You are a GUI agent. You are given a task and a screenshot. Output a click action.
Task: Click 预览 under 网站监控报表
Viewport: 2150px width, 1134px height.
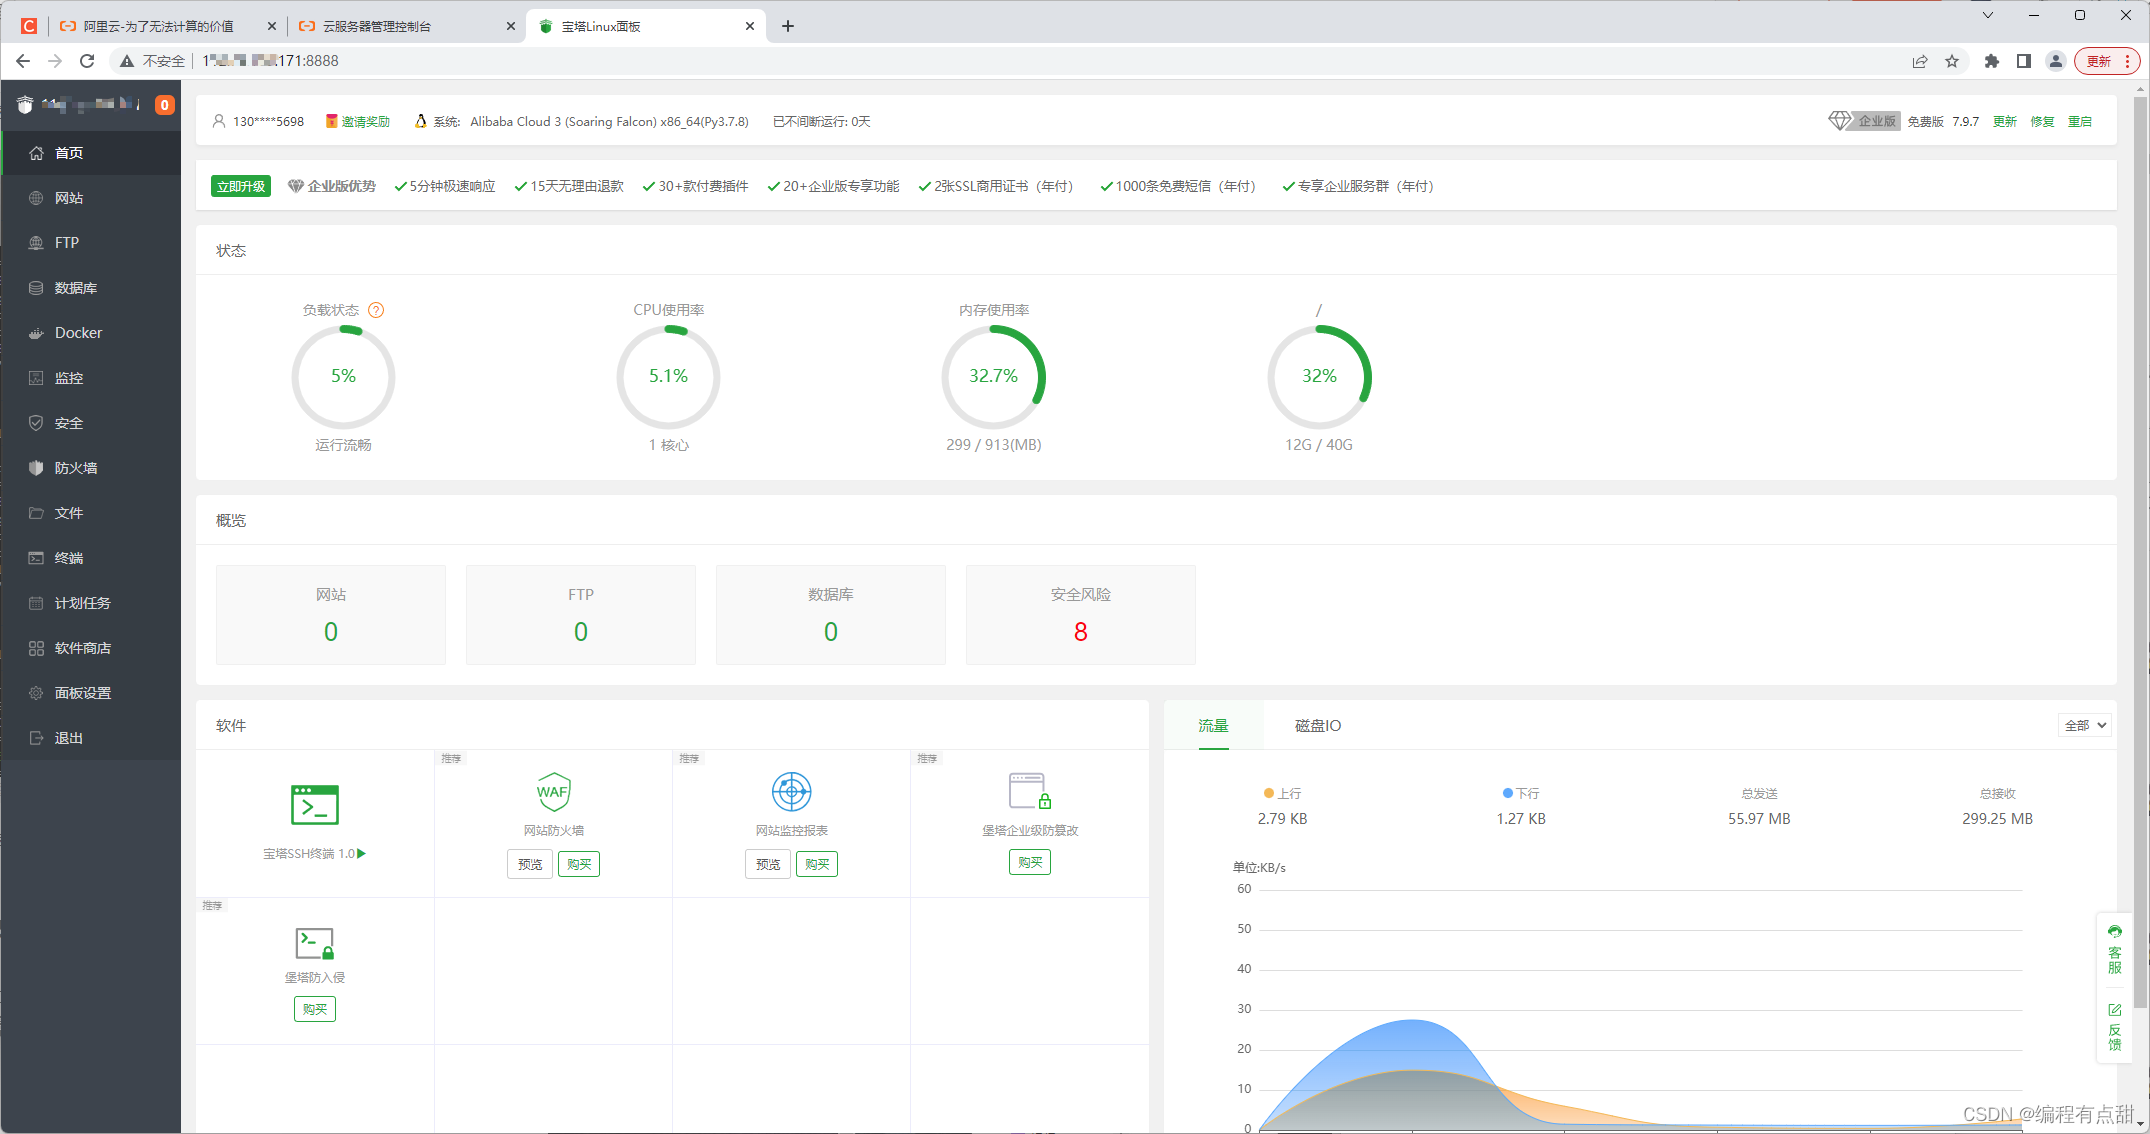(768, 865)
